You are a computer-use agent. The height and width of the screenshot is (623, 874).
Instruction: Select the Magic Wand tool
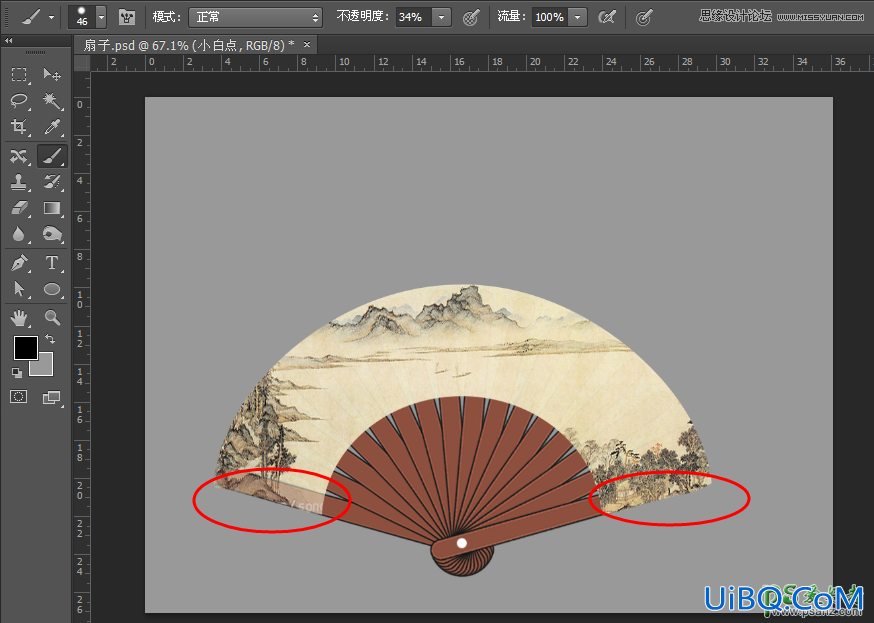52,101
